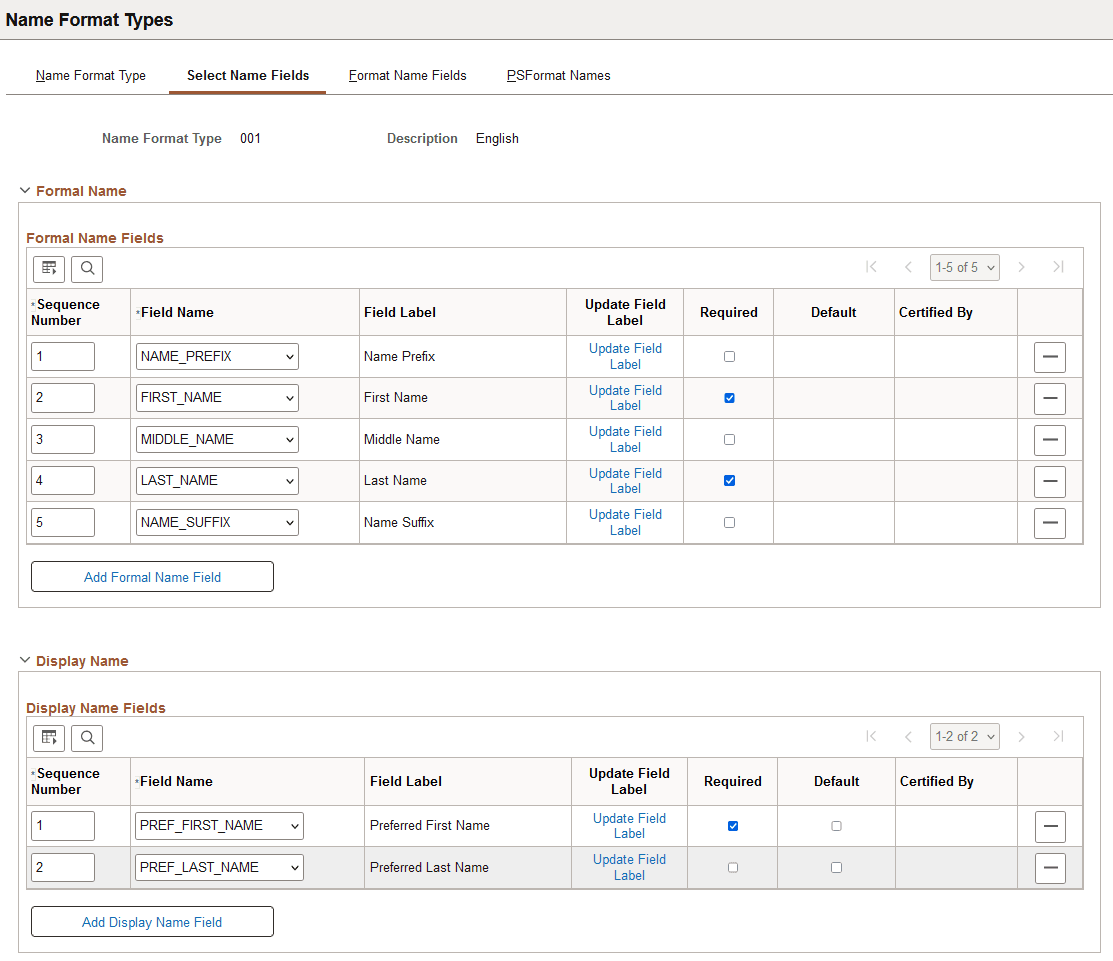Click the find icon in Display Name Fields grid
Image resolution: width=1113 pixels, height=961 pixels.
(x=86, y=737)
